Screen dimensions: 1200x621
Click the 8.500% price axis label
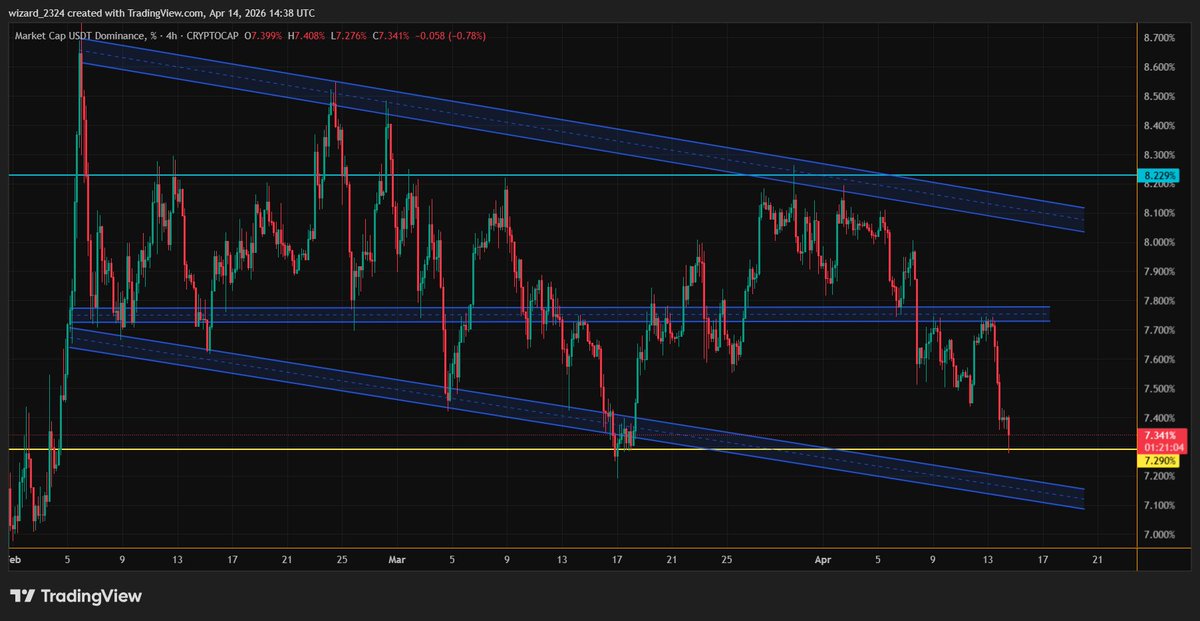pos(1158,97)
